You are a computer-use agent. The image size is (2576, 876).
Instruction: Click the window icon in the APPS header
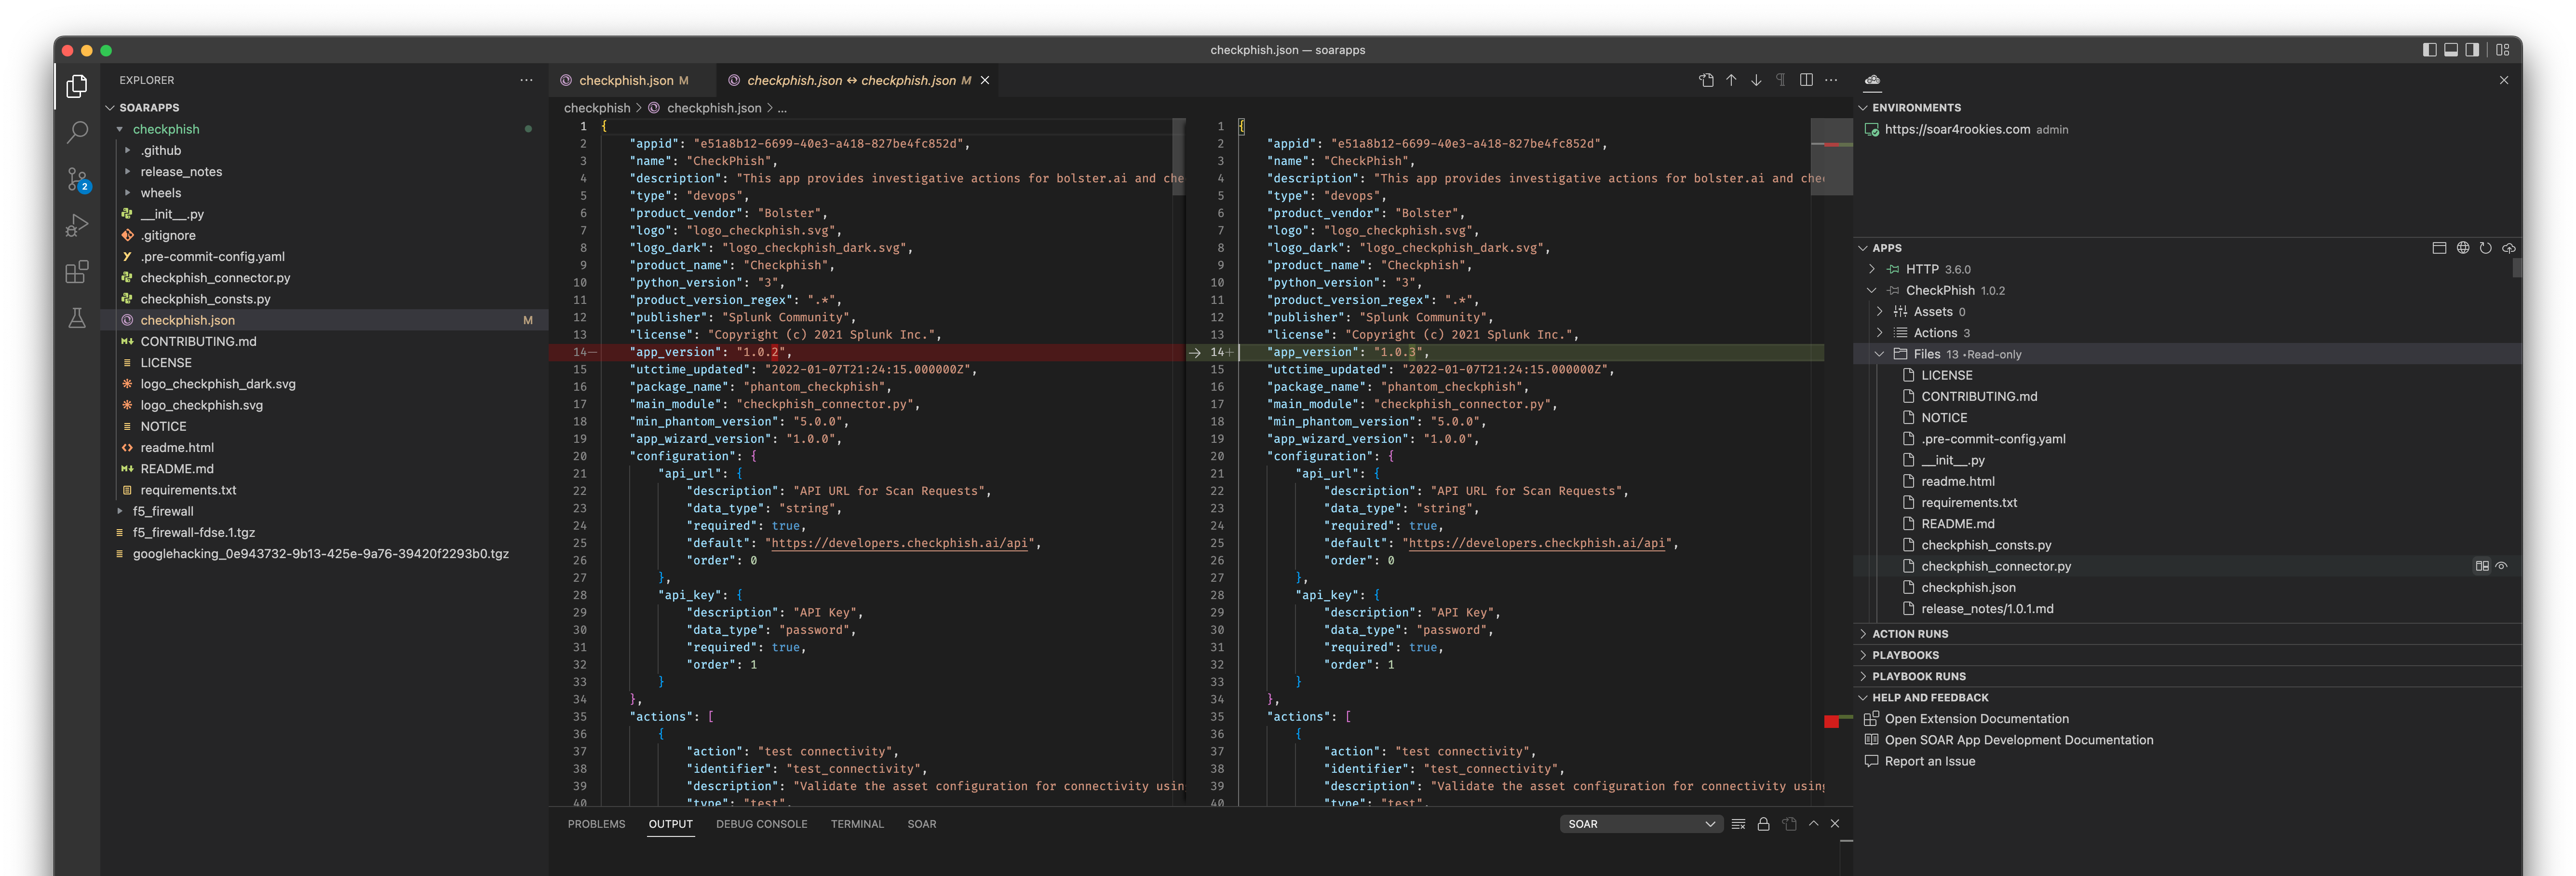2439,248
